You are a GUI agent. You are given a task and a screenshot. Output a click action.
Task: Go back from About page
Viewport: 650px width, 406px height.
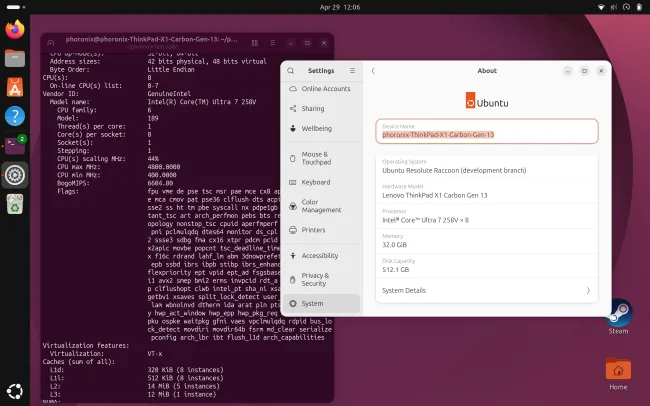[373, 71]
